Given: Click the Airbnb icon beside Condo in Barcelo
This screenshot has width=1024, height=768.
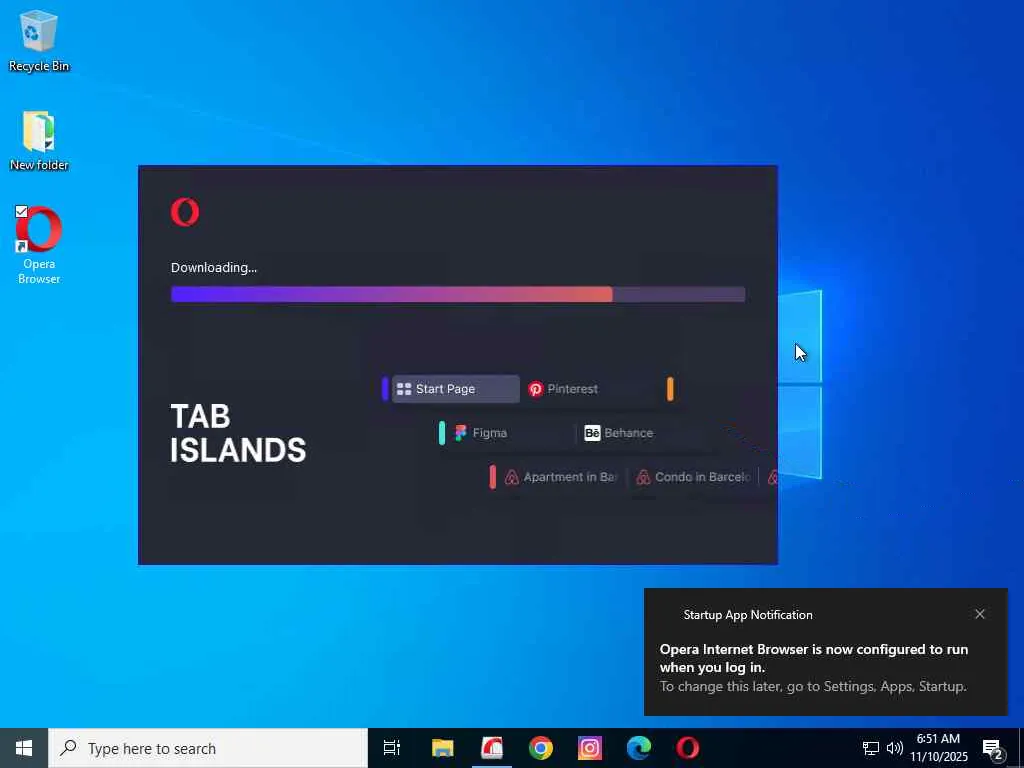Looking at the screenshot, I should (643, 477).
